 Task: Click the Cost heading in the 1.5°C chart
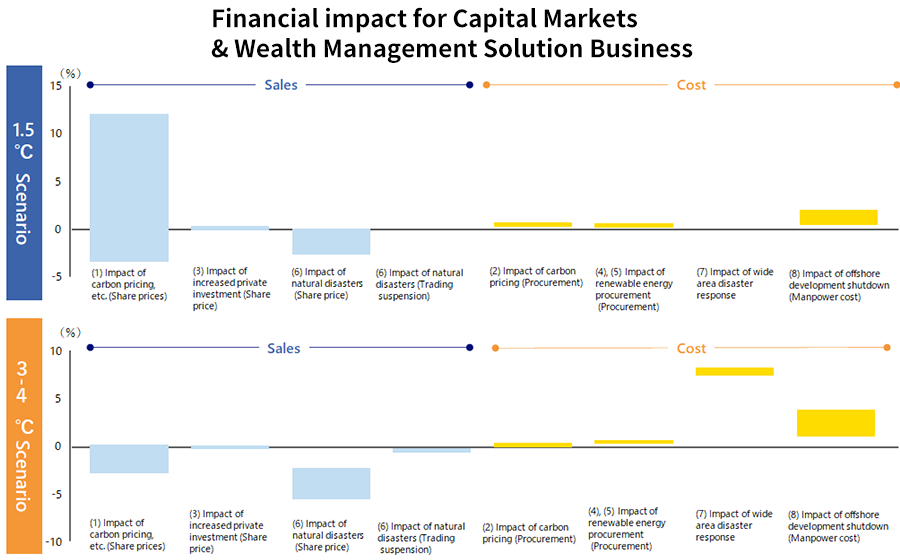691,85
